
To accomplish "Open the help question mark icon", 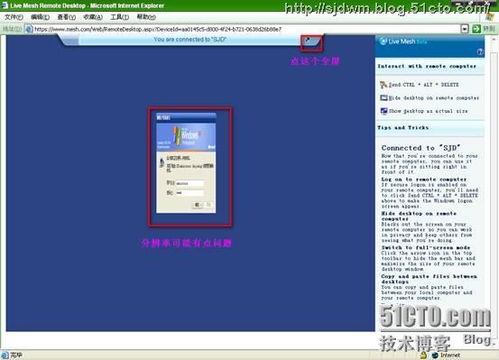I will point(480,52).
